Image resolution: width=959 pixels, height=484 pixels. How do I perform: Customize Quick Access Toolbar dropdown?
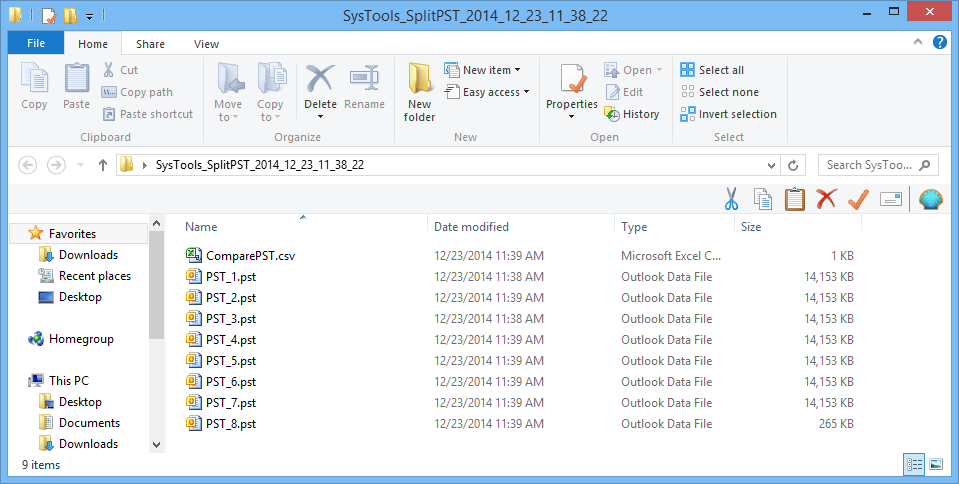89,17
